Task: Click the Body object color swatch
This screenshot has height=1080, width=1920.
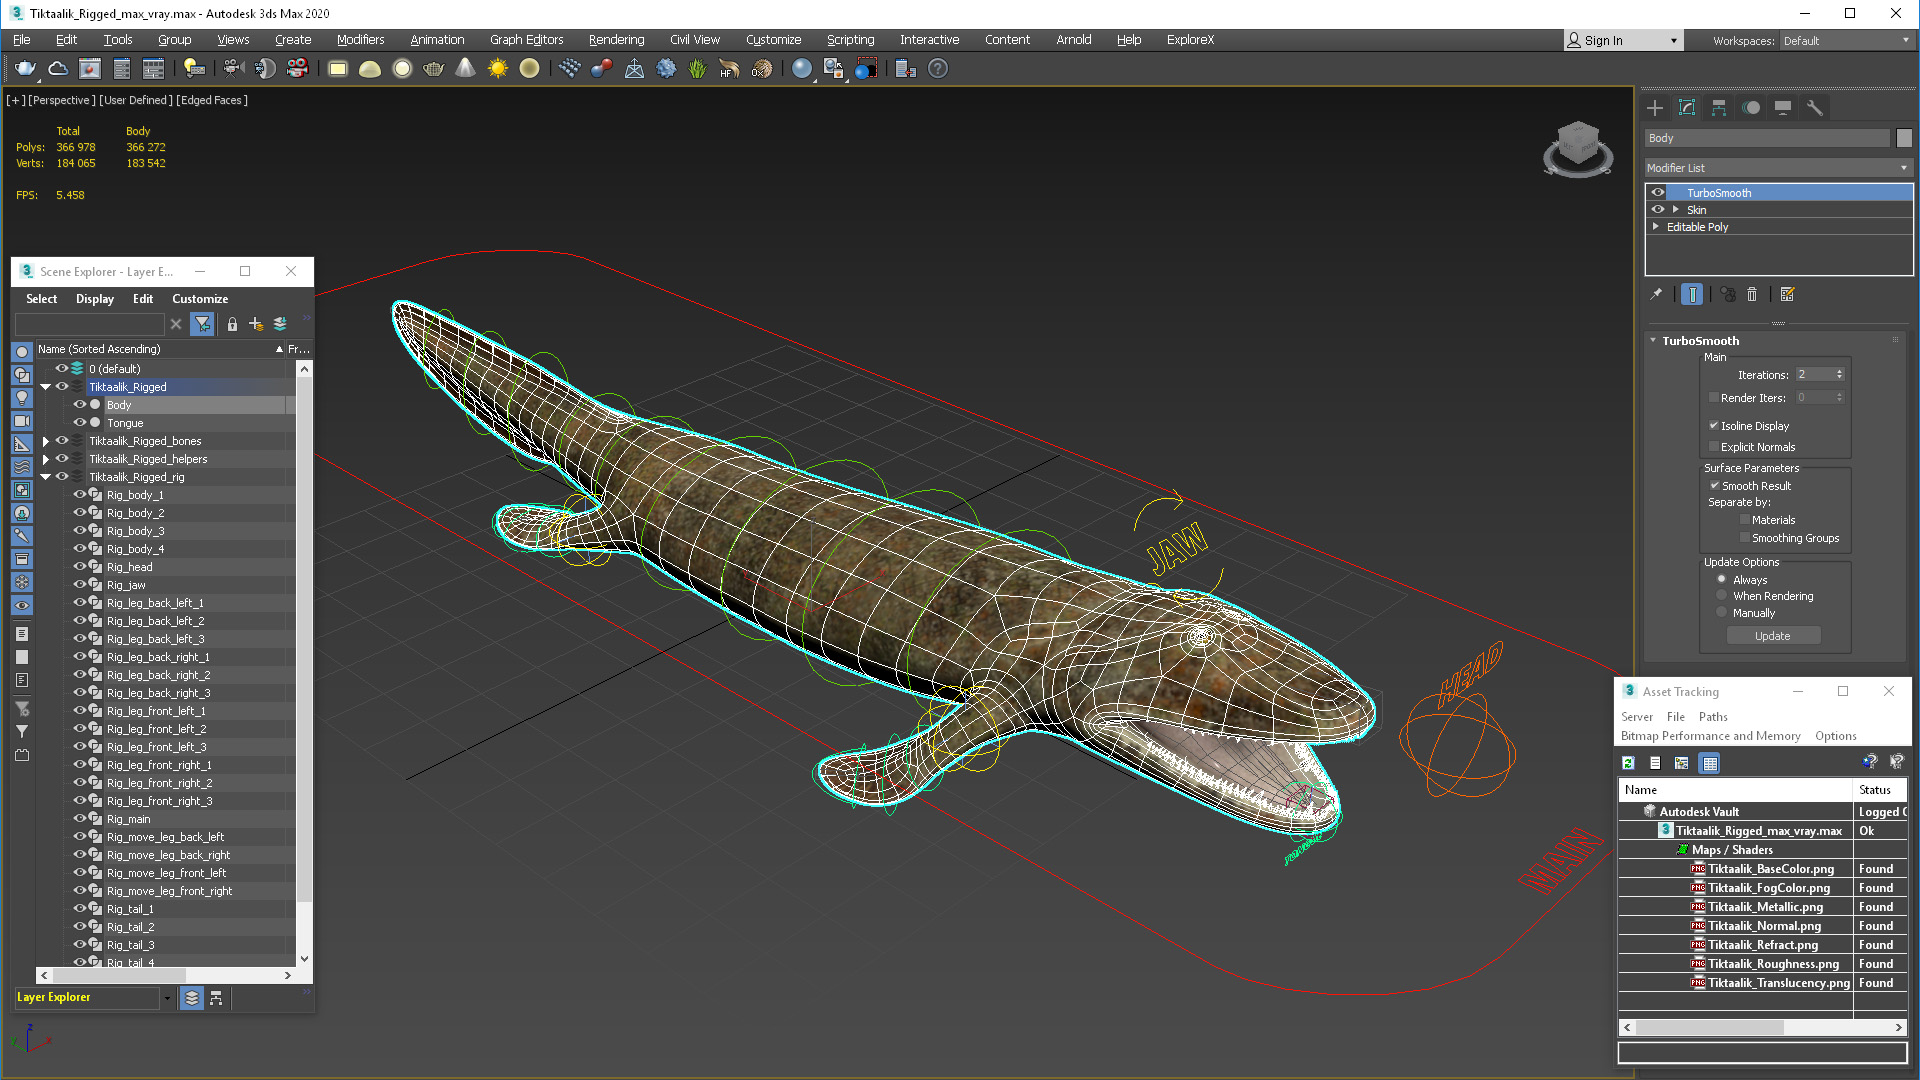Action: [x=1904, y=138]
